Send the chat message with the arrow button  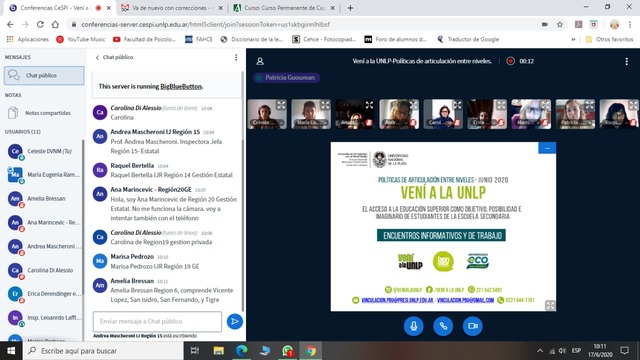click(x=235, y=322)
